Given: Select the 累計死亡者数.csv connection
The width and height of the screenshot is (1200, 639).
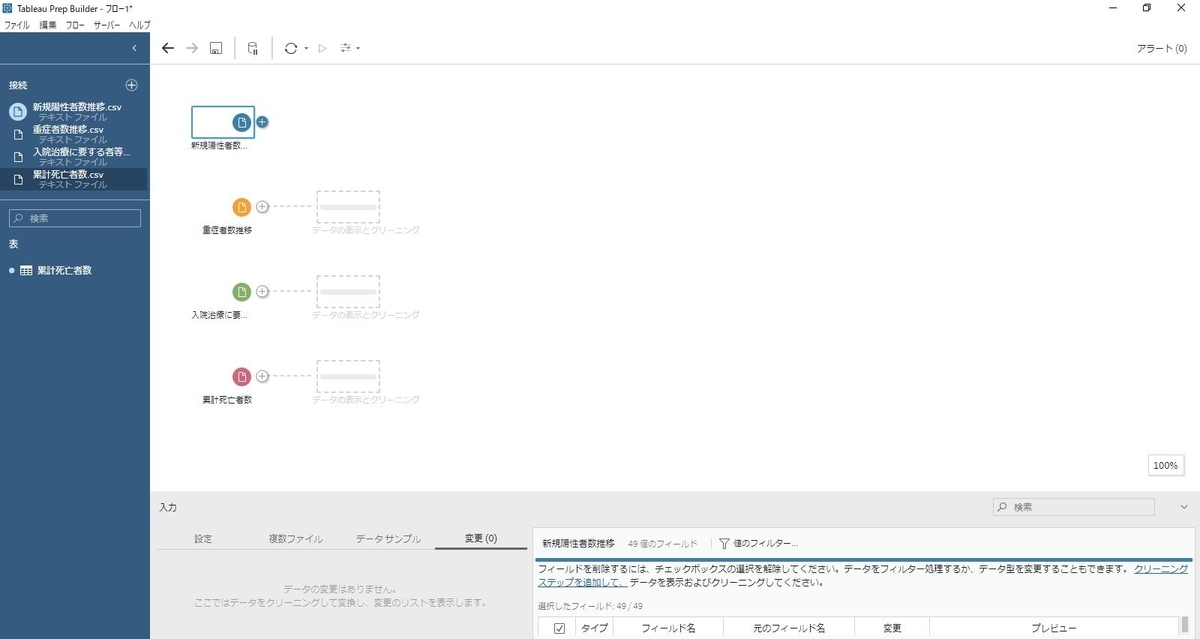Looking at the screenshot, I should 75,179.
